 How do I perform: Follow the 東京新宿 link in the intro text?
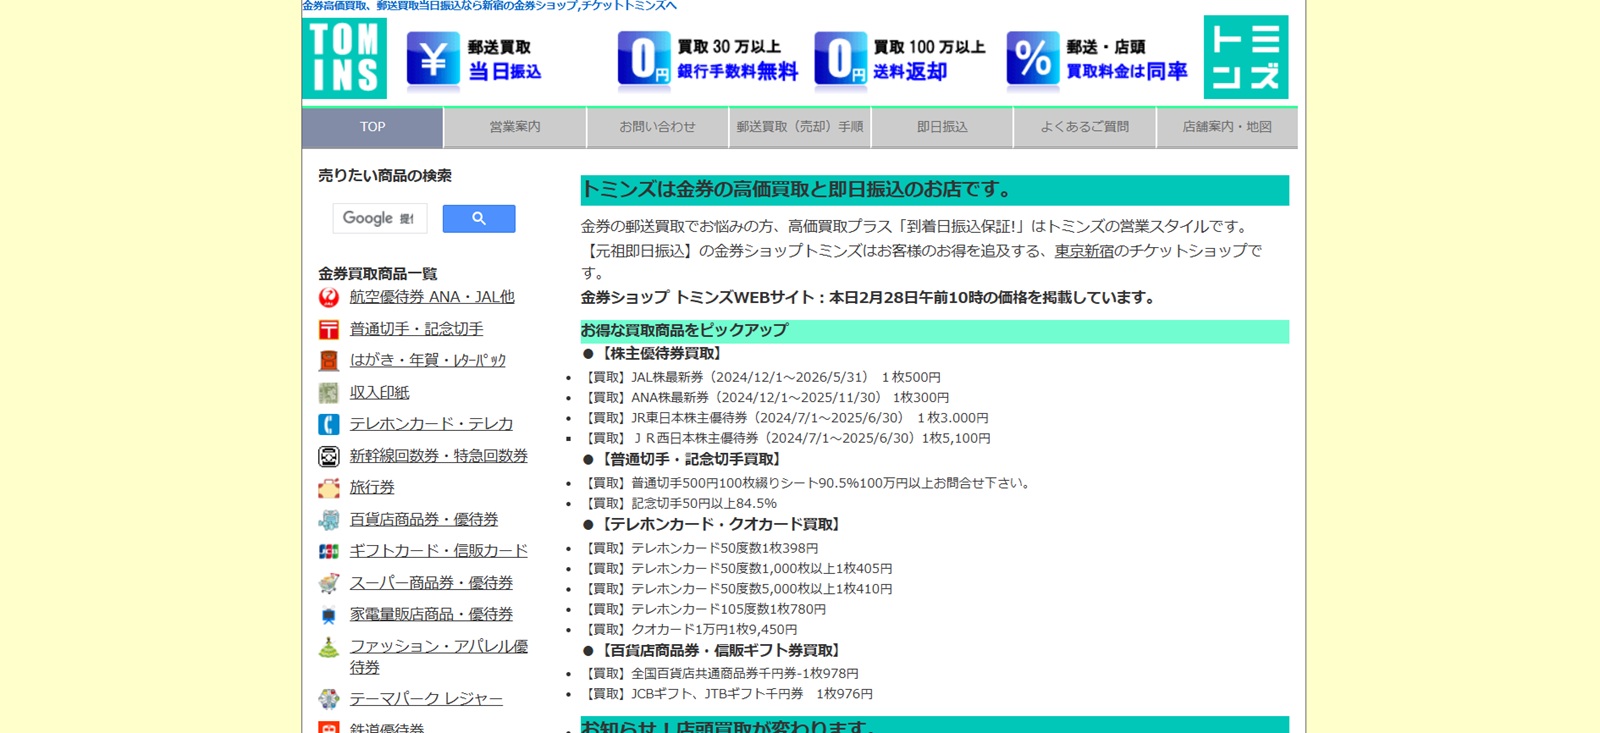point(1084,251)
